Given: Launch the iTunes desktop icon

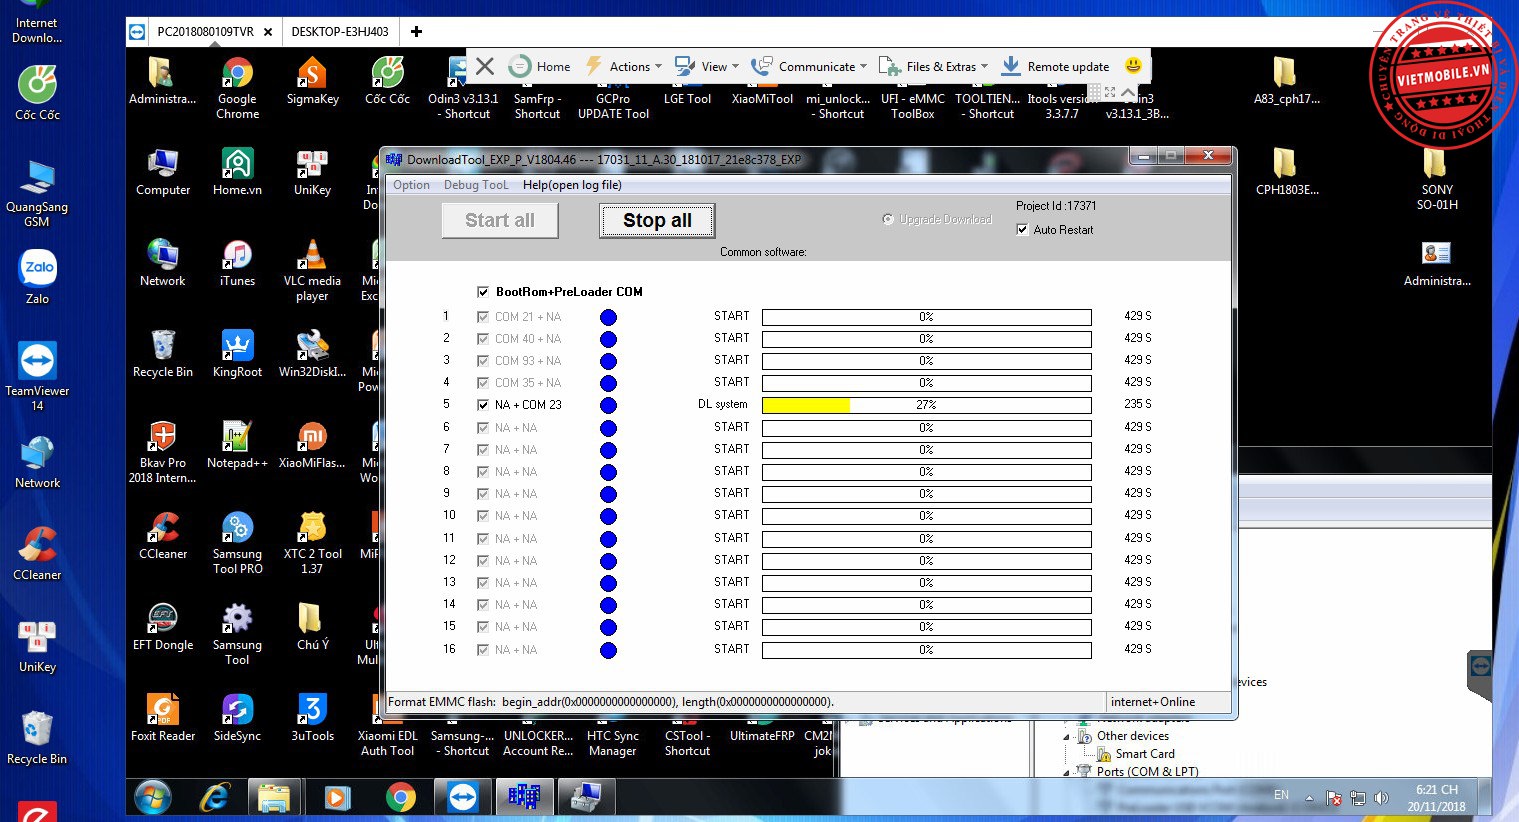Looking at the screenshot, I should pos(237,263).
